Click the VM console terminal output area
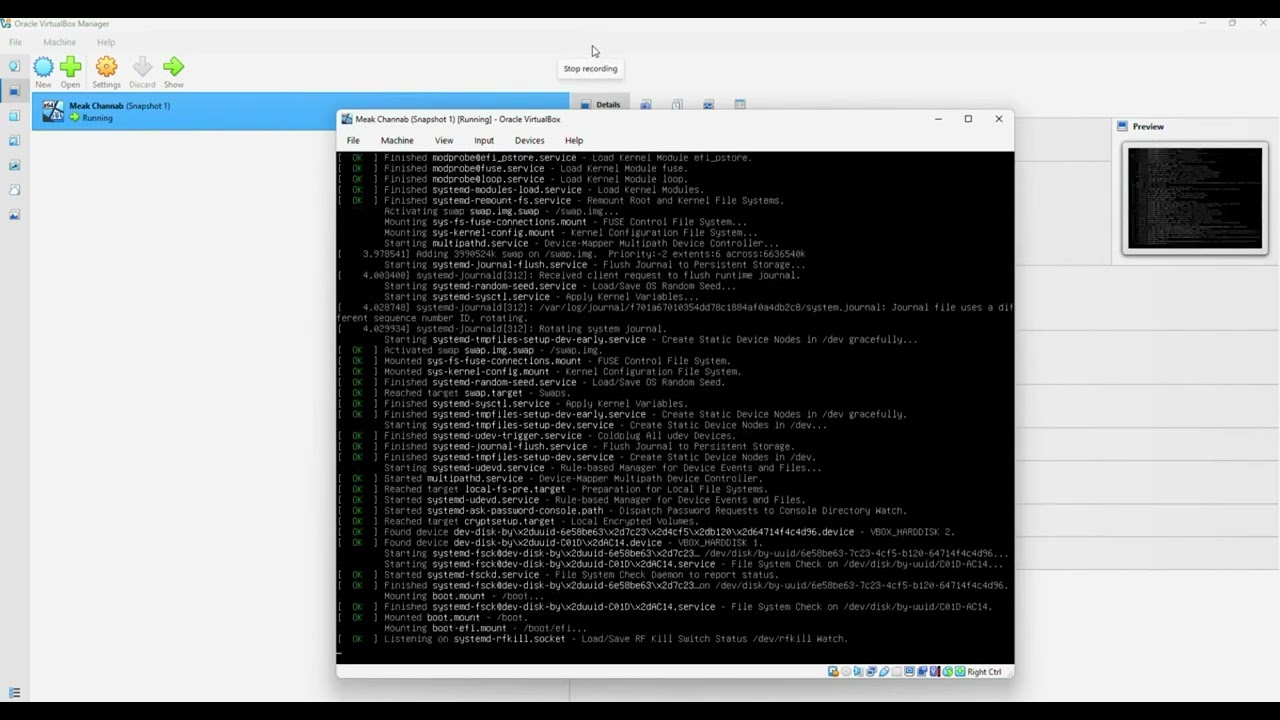The width and height of the screenshot is (1280, 720). point(675,406)
